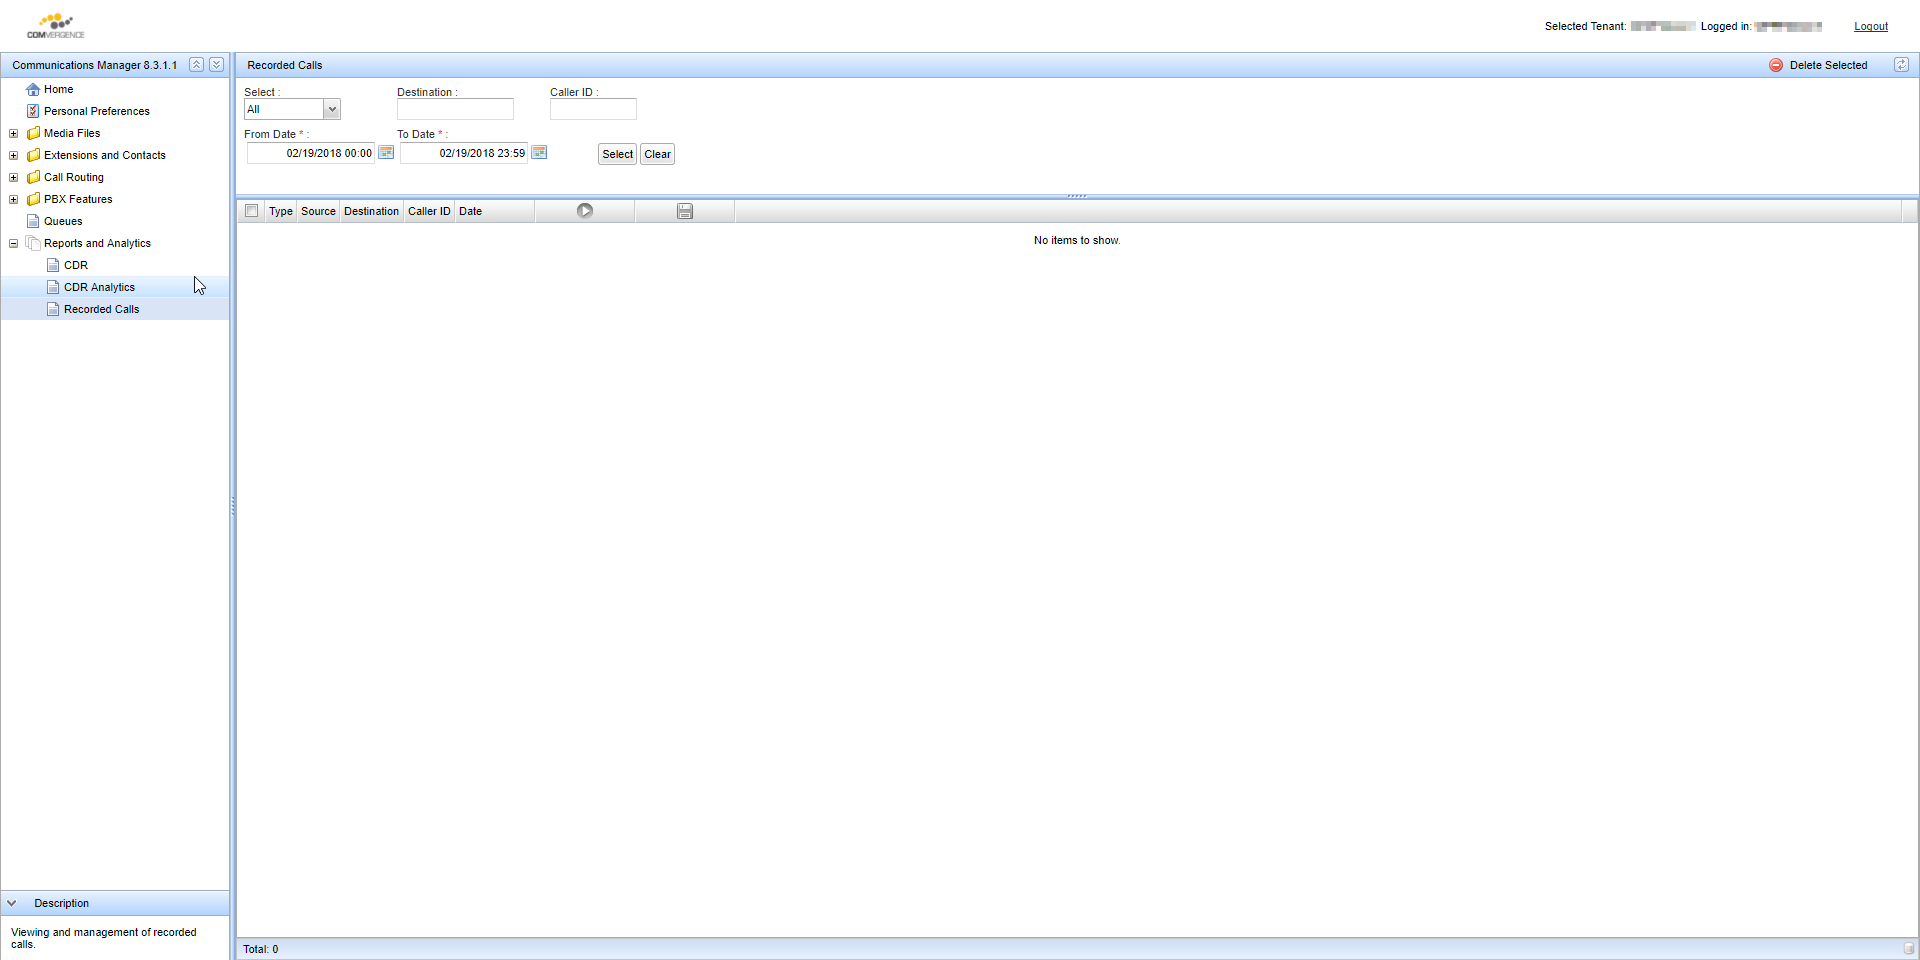Open Home from the navigation tree
The image size is (1920, 960).
(58, 89)
